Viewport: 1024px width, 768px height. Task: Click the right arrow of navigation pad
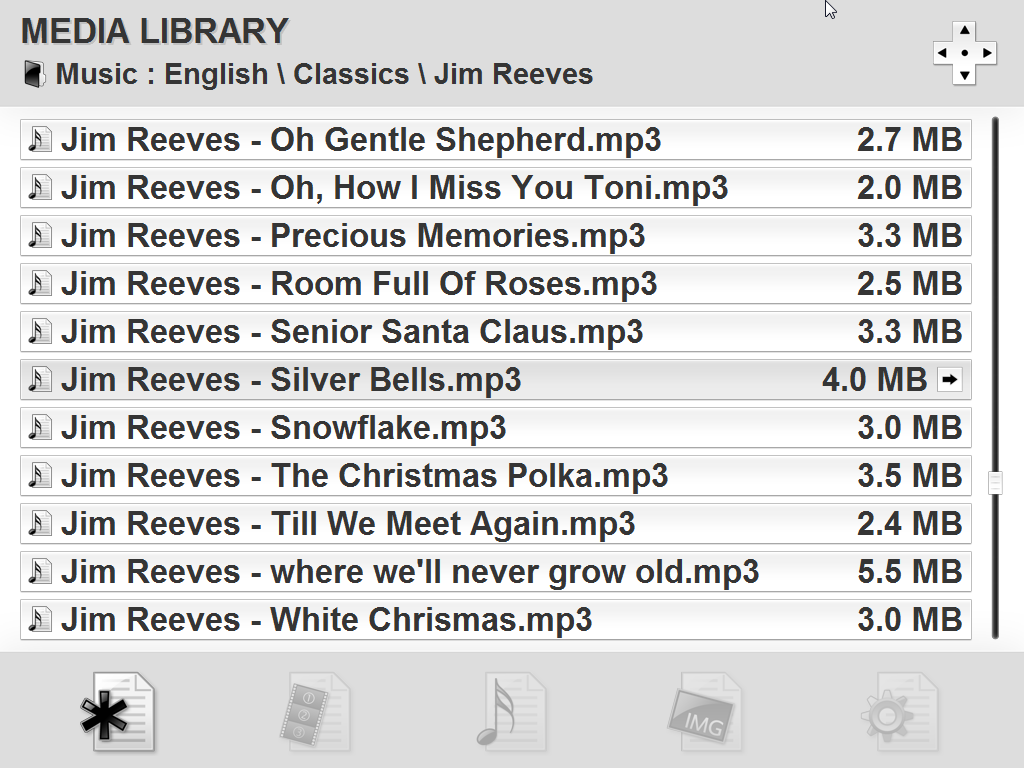point(987,53)
